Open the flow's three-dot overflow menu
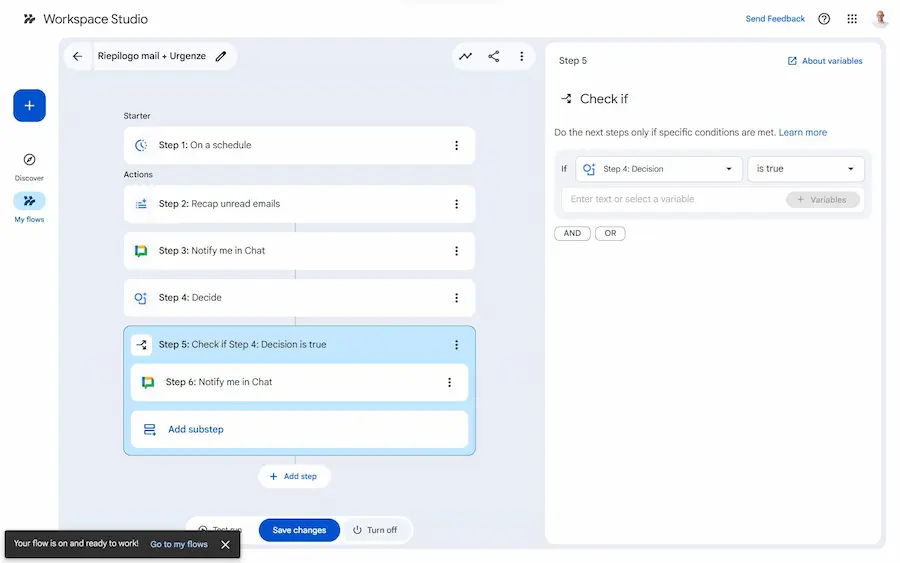The height and width of the screenshot is (563, 900). tap(522, 57)
